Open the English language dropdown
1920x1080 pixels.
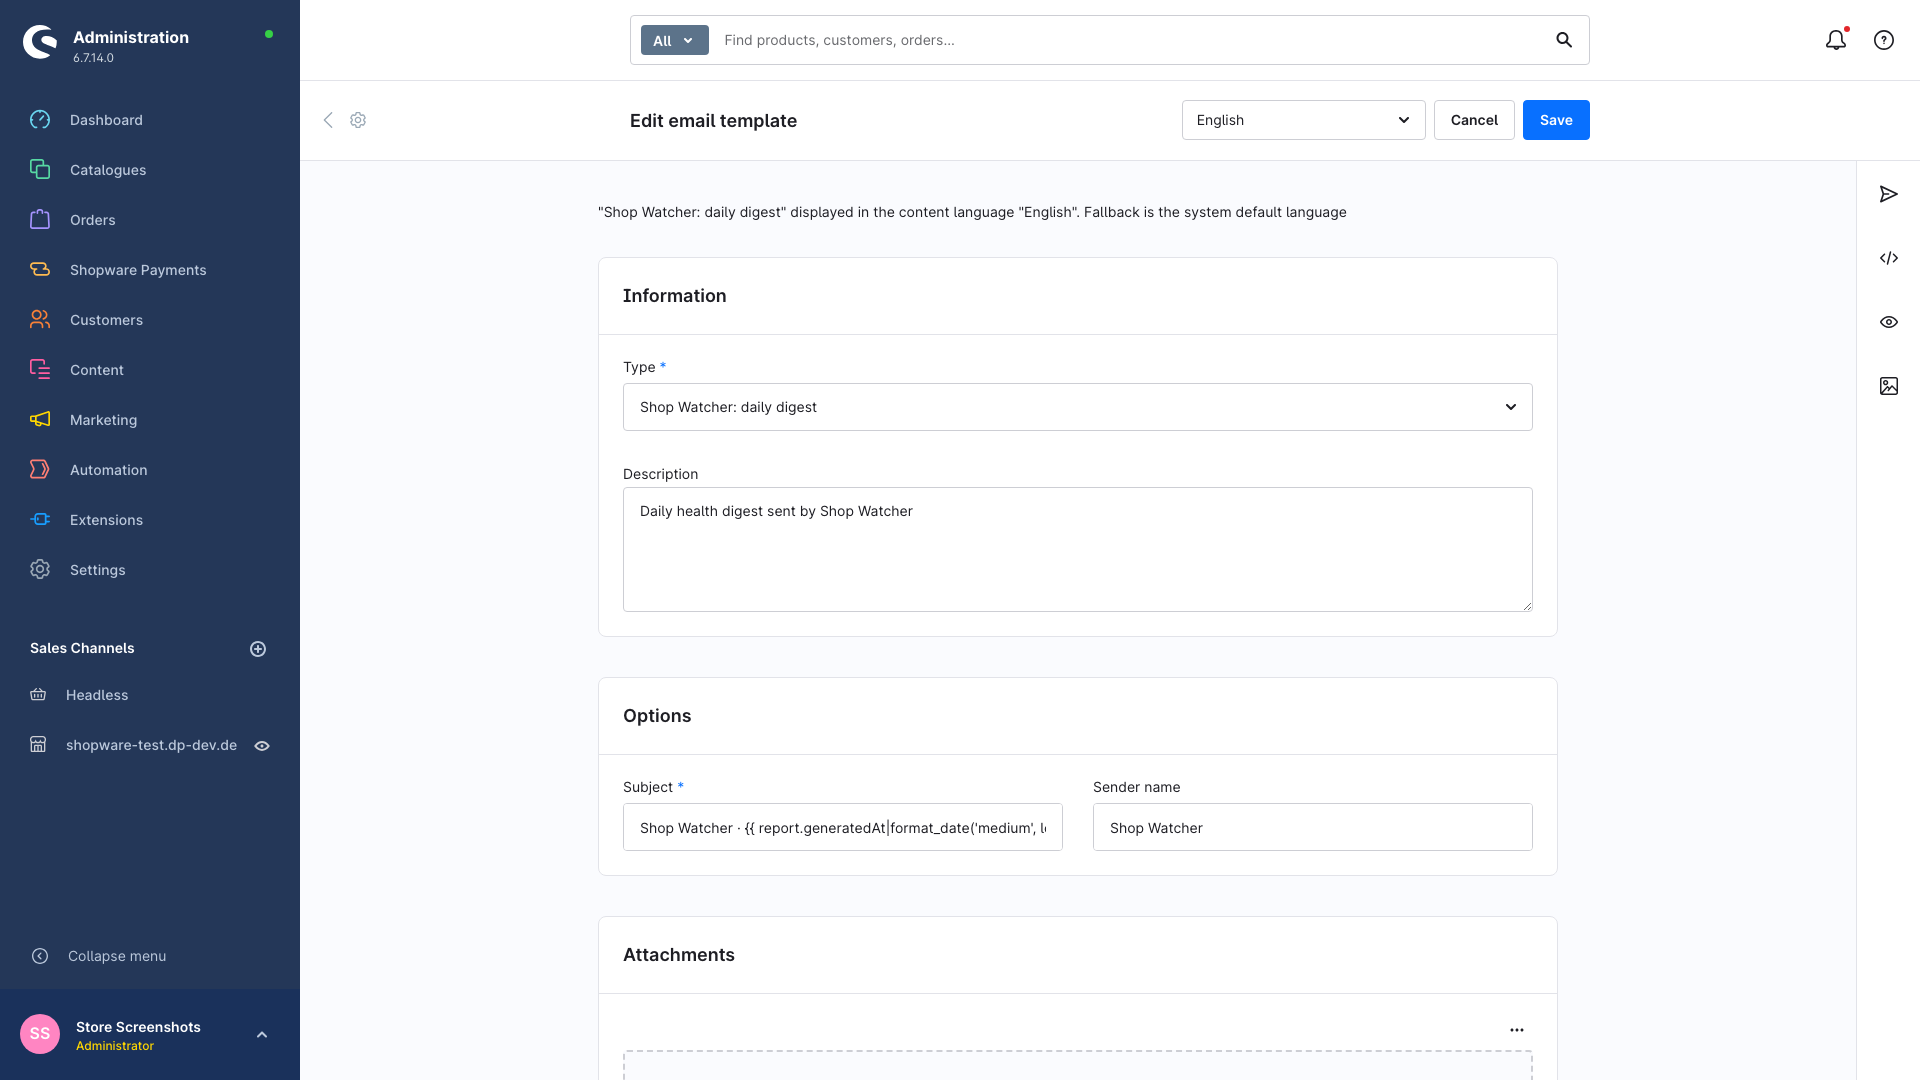[1303, 120]
